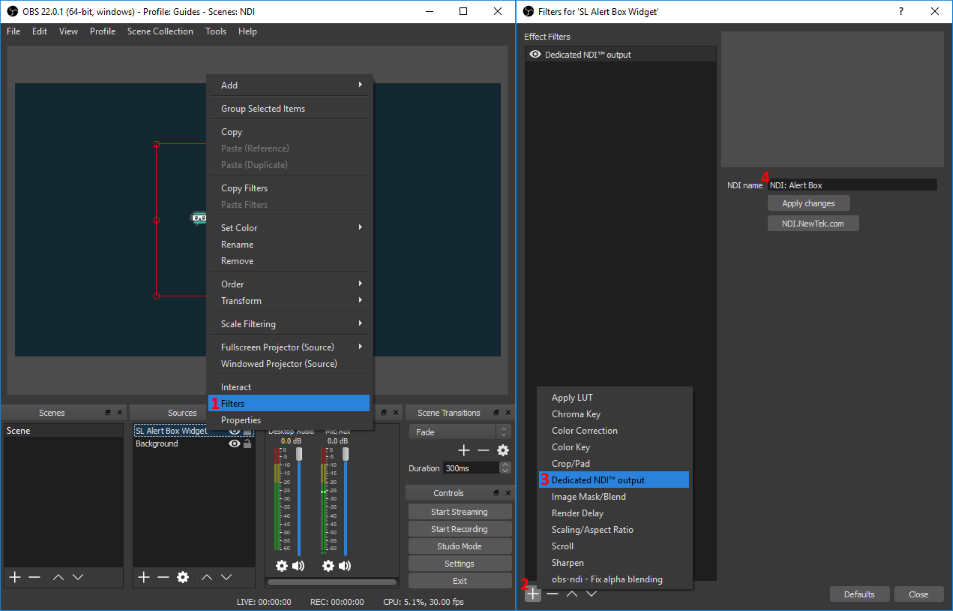The image size is (953, 611).
Task: Select Dedicated NDI output from filter list
Action: [x=614, y=480]
